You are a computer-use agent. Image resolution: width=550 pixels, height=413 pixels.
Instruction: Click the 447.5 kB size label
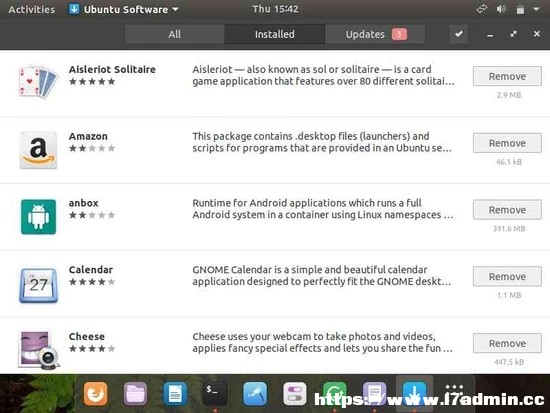tap(509, 362)
